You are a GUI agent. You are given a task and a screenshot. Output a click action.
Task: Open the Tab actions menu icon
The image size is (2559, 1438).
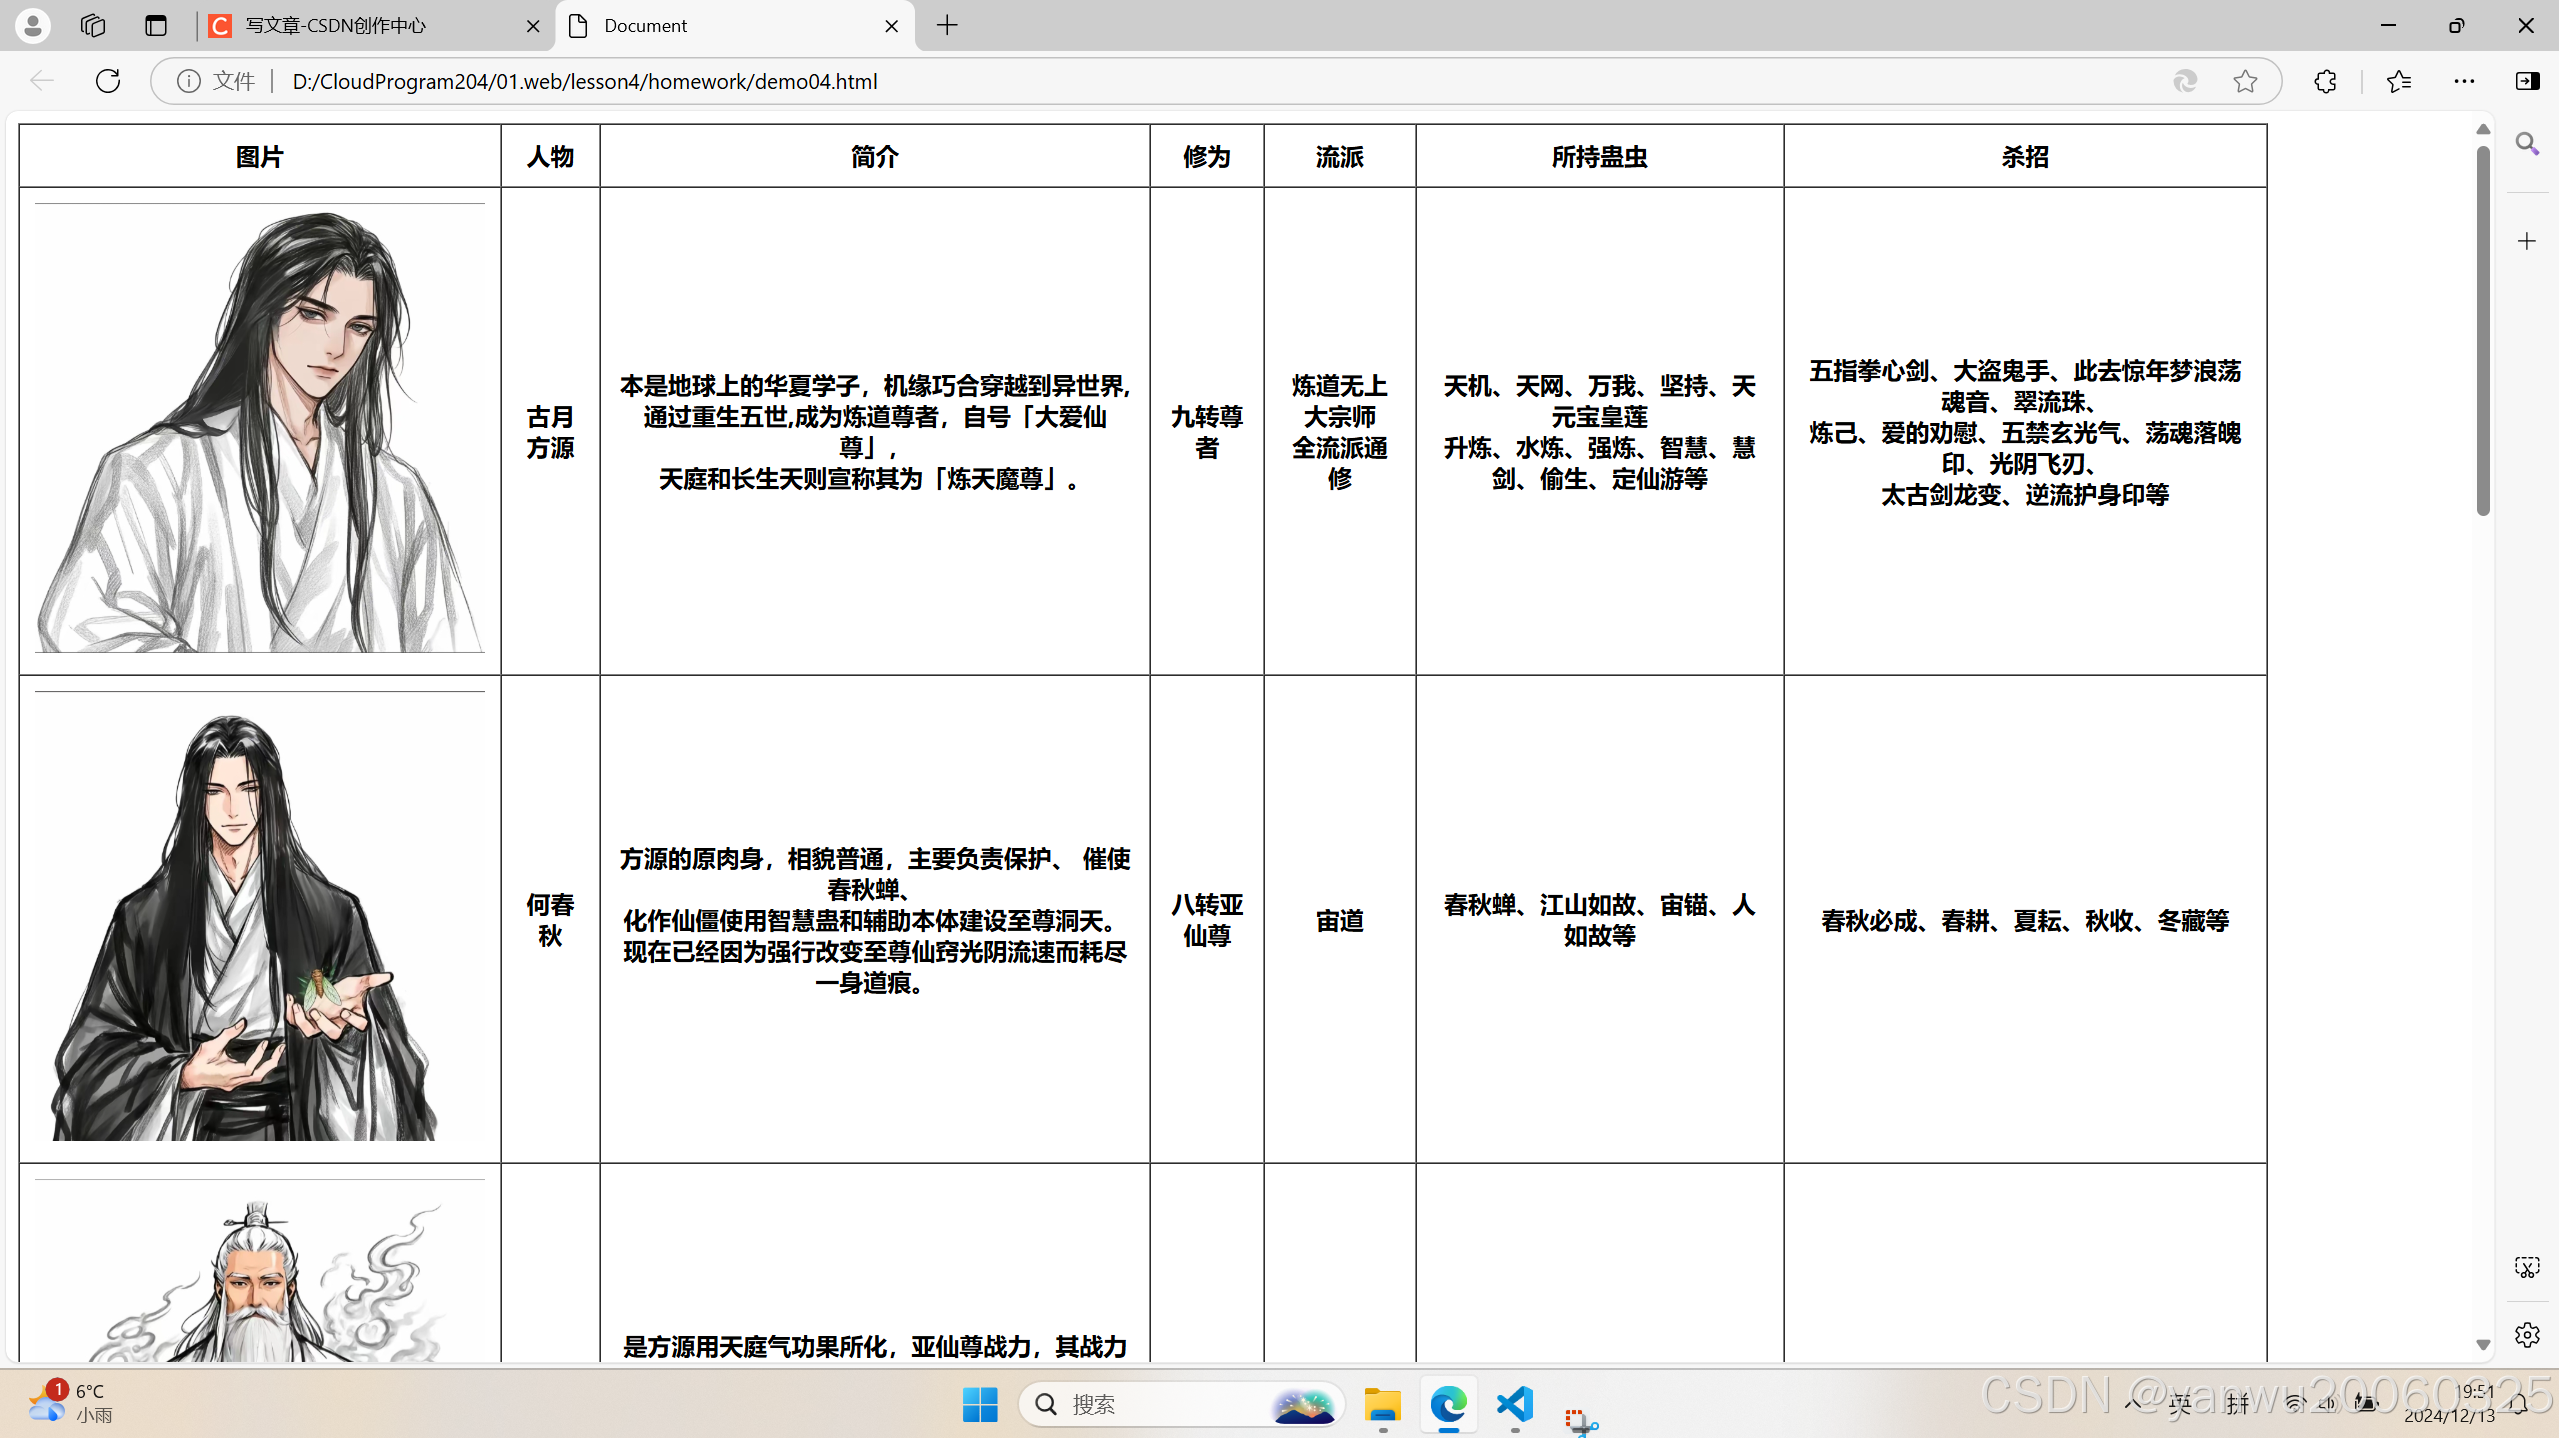tap(155, 25)
